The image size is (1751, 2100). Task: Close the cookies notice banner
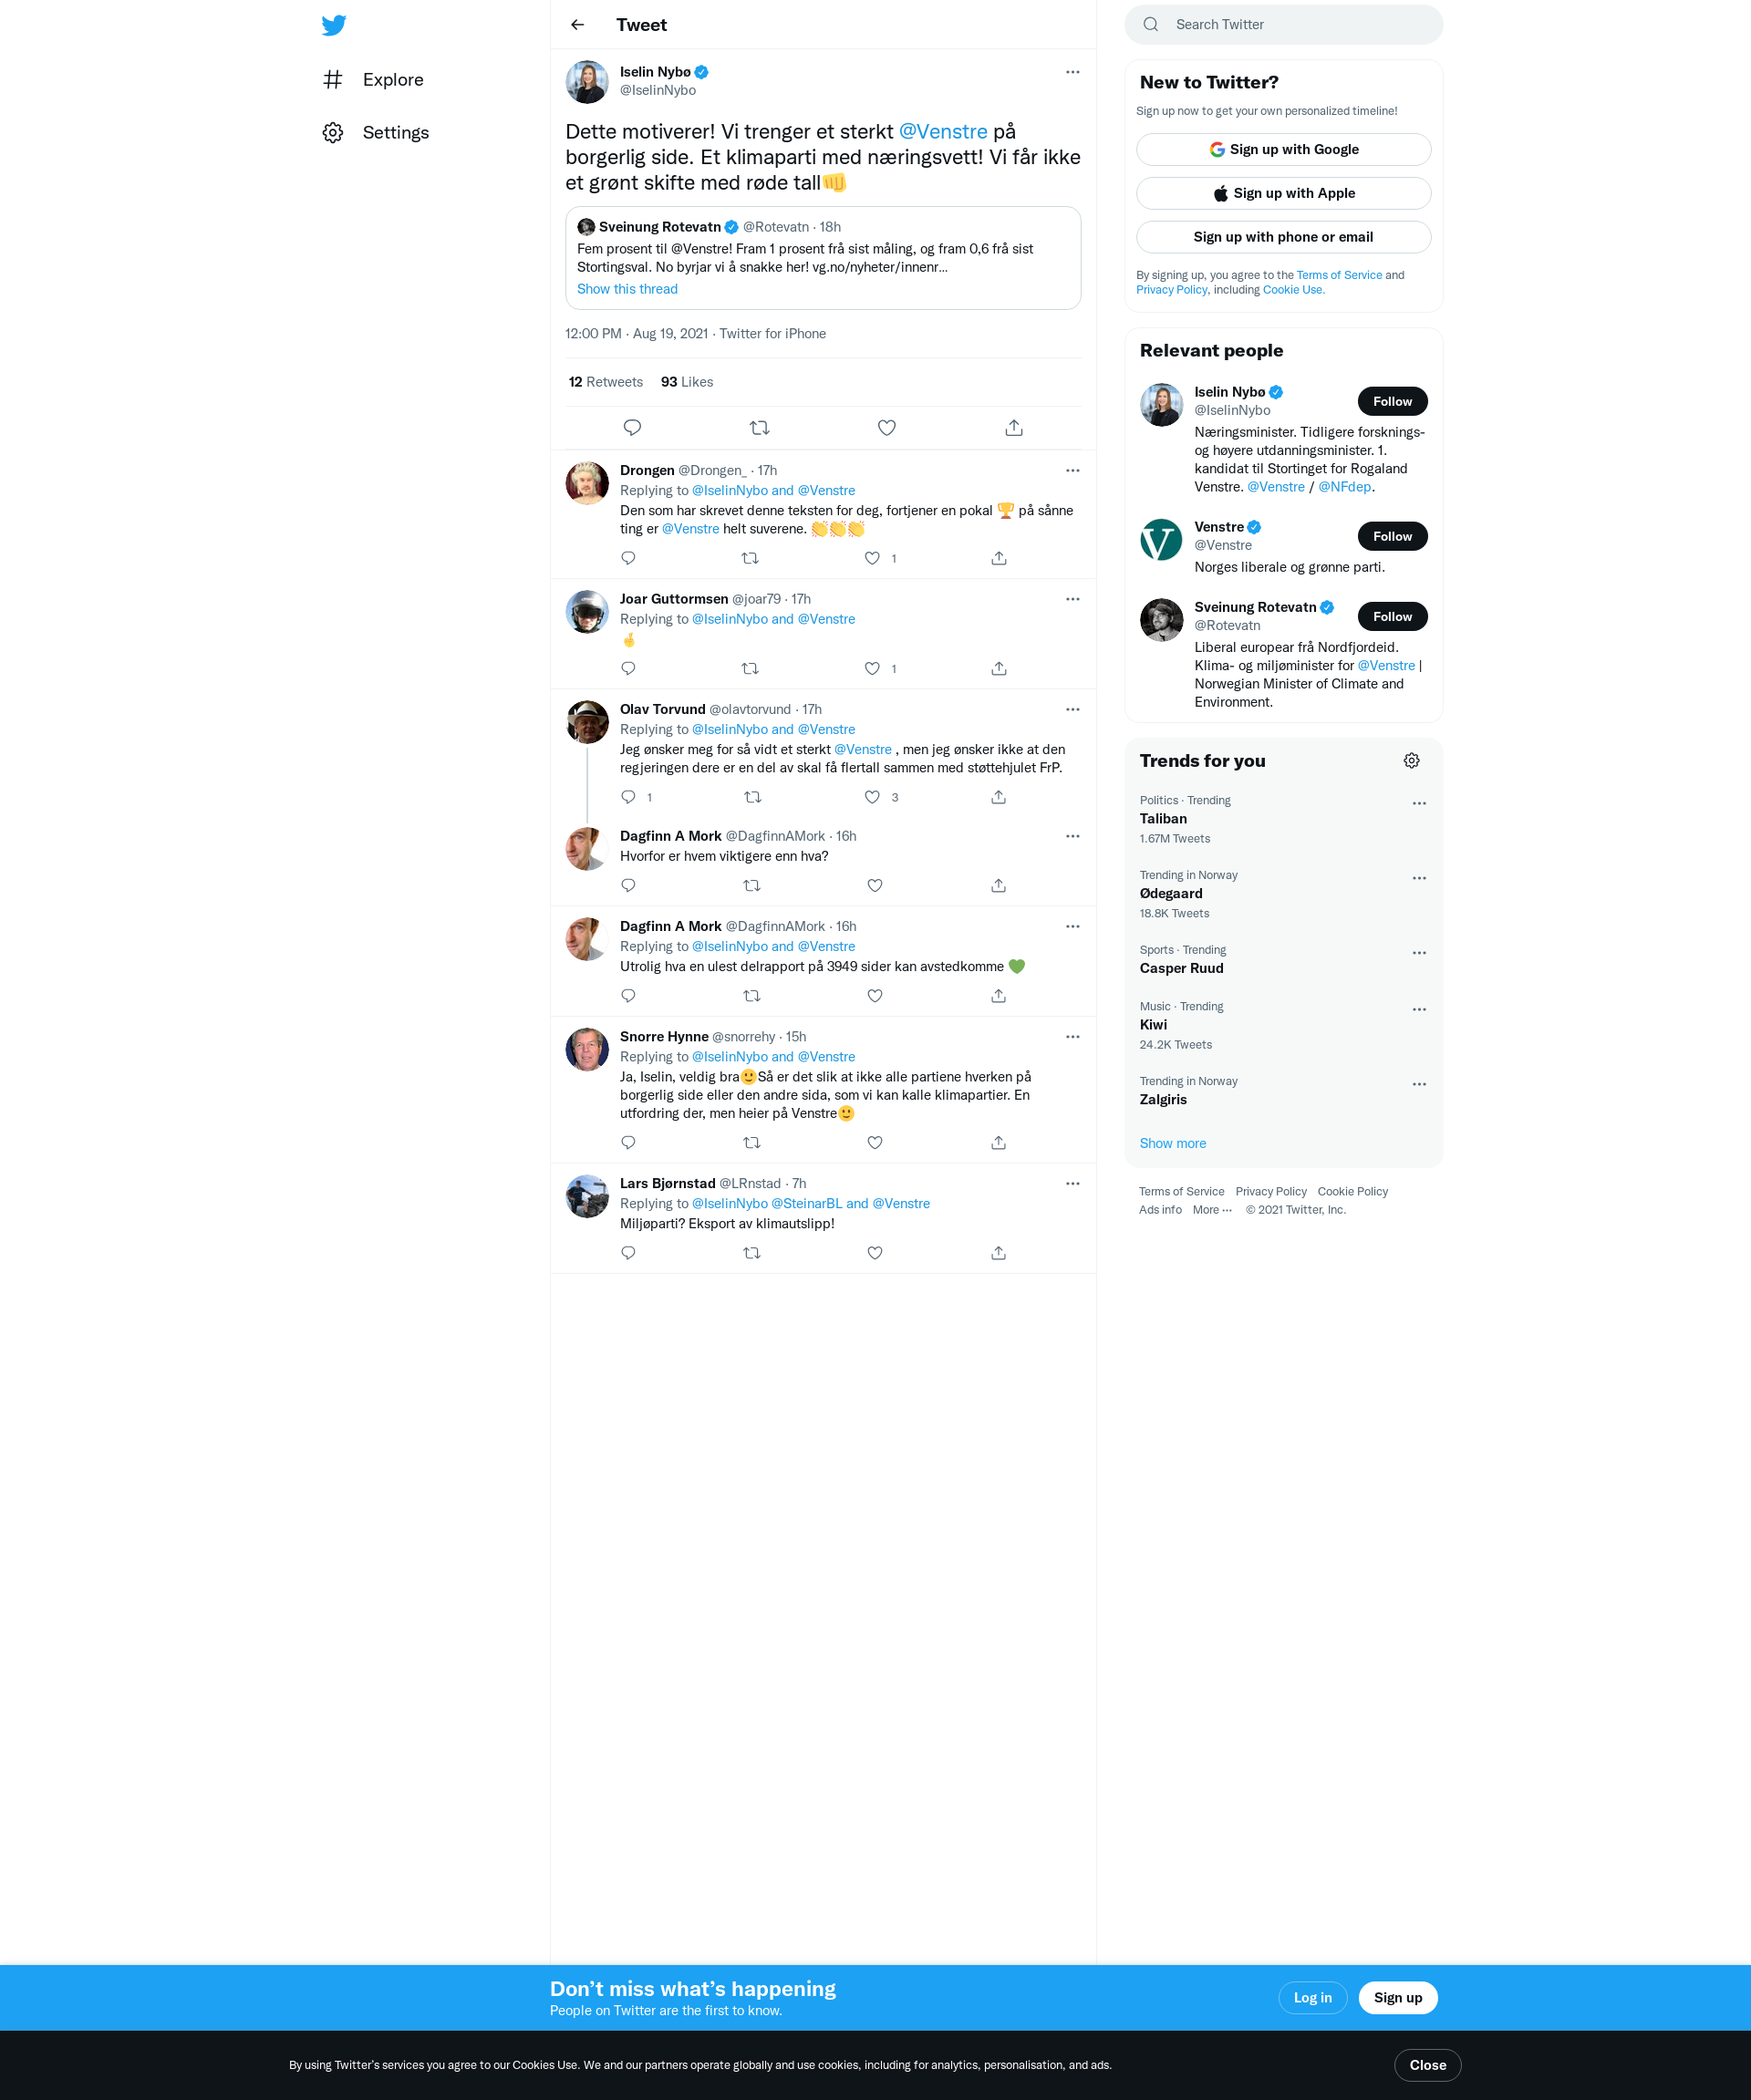tap(1427, 2065)
